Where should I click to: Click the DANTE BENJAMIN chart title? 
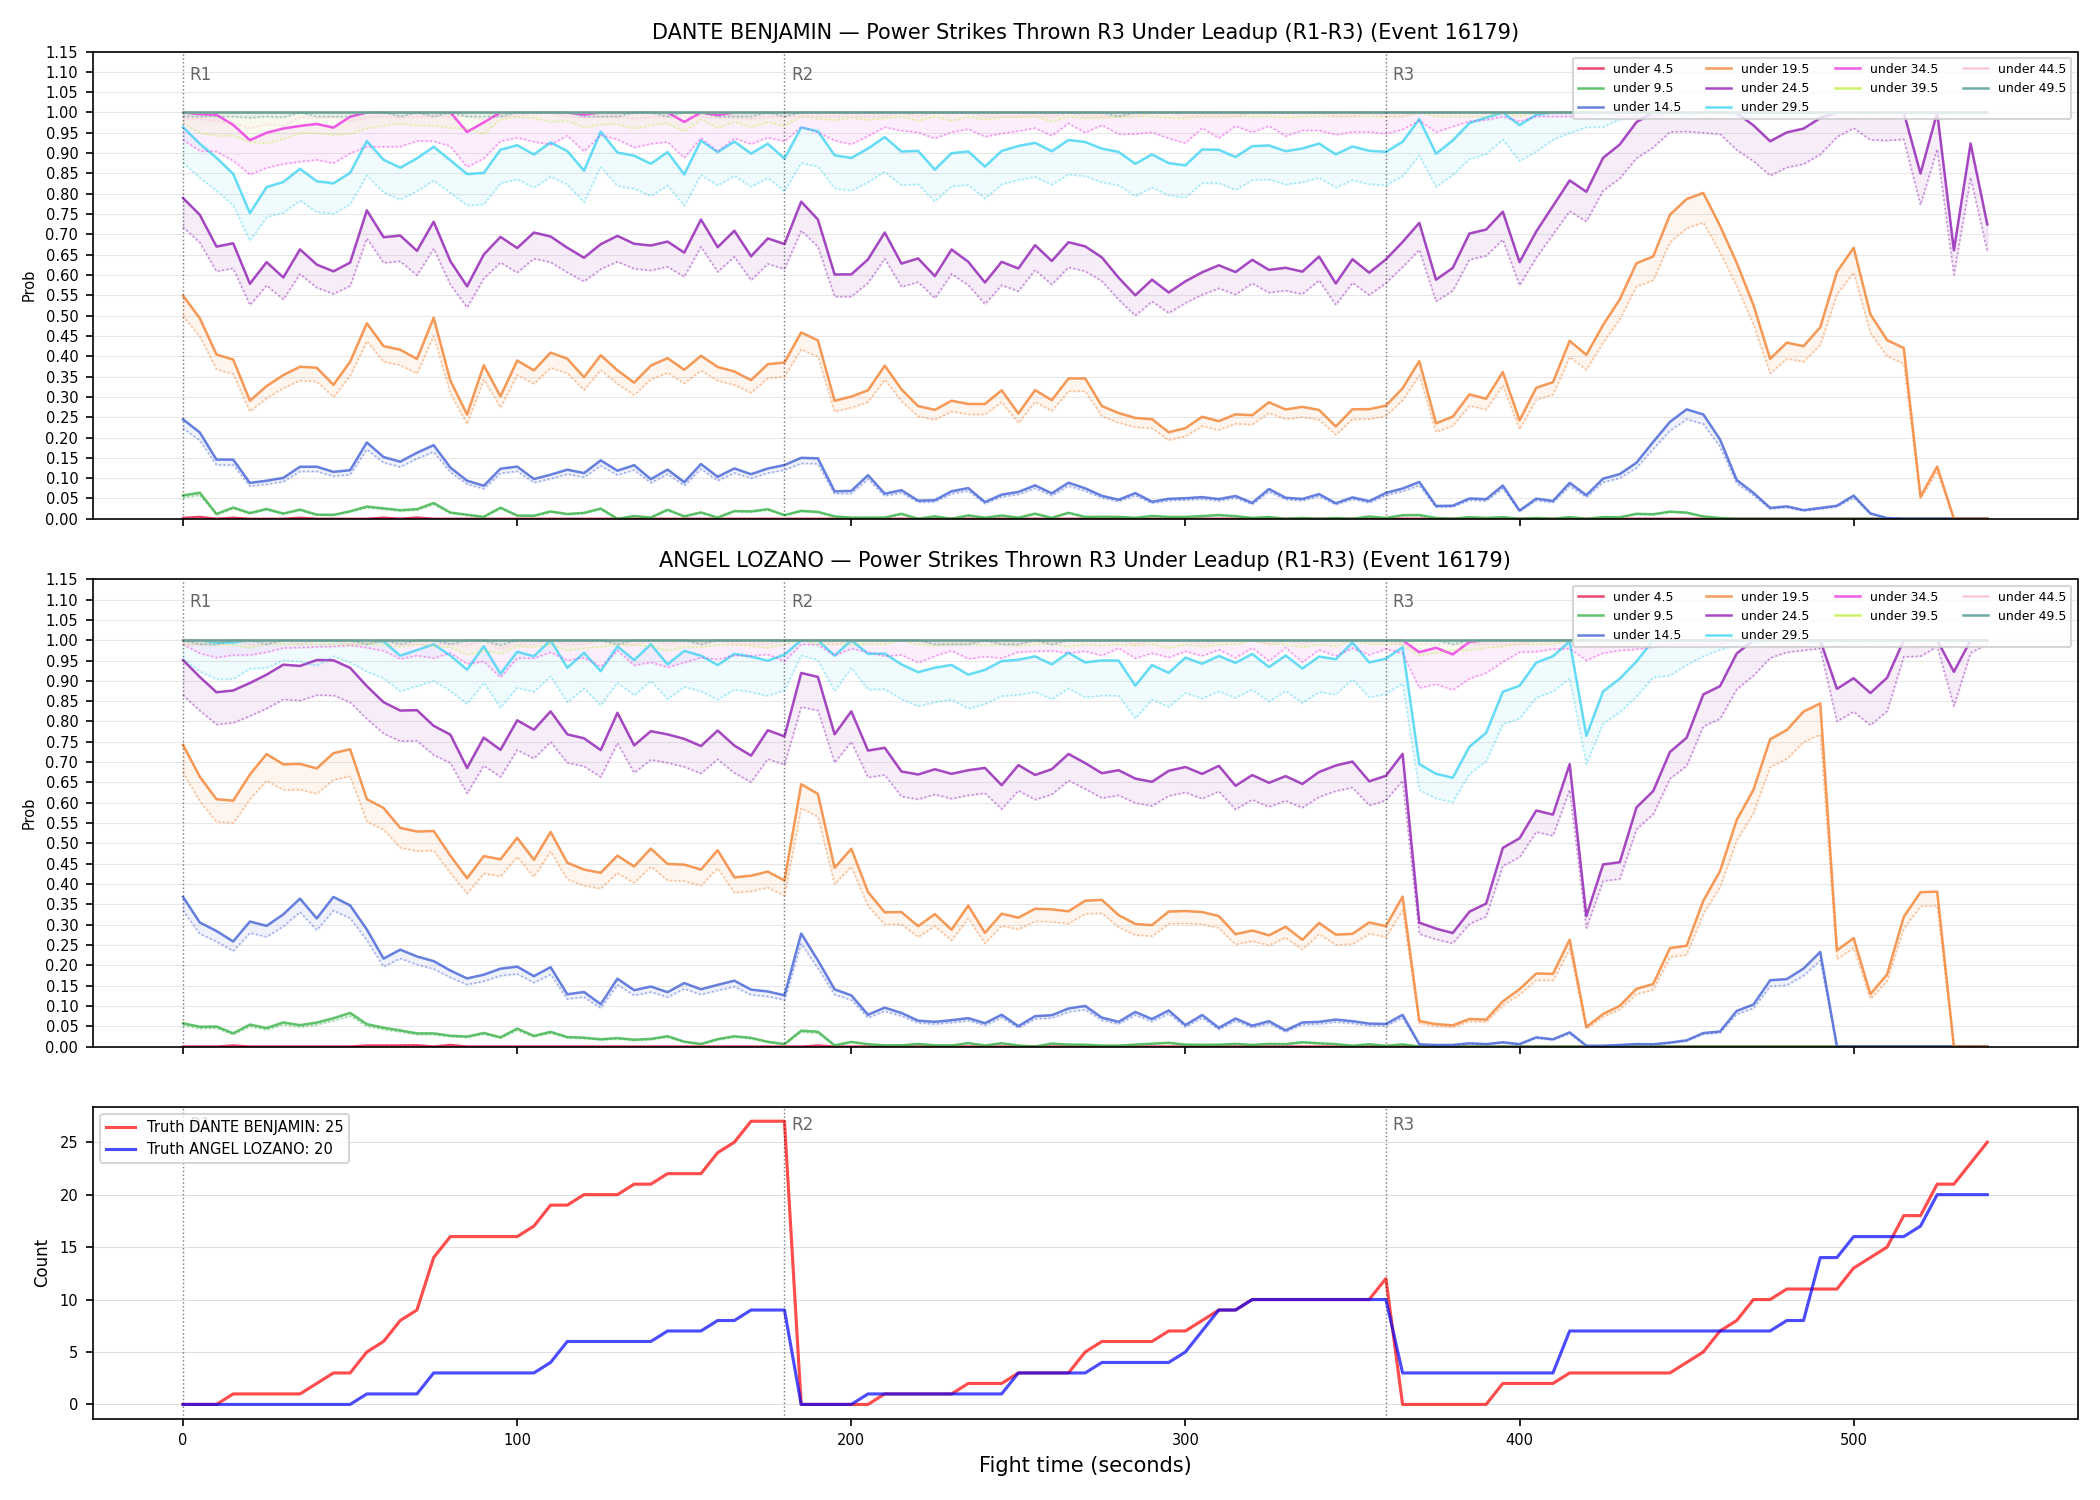[x=1085, y=32]
